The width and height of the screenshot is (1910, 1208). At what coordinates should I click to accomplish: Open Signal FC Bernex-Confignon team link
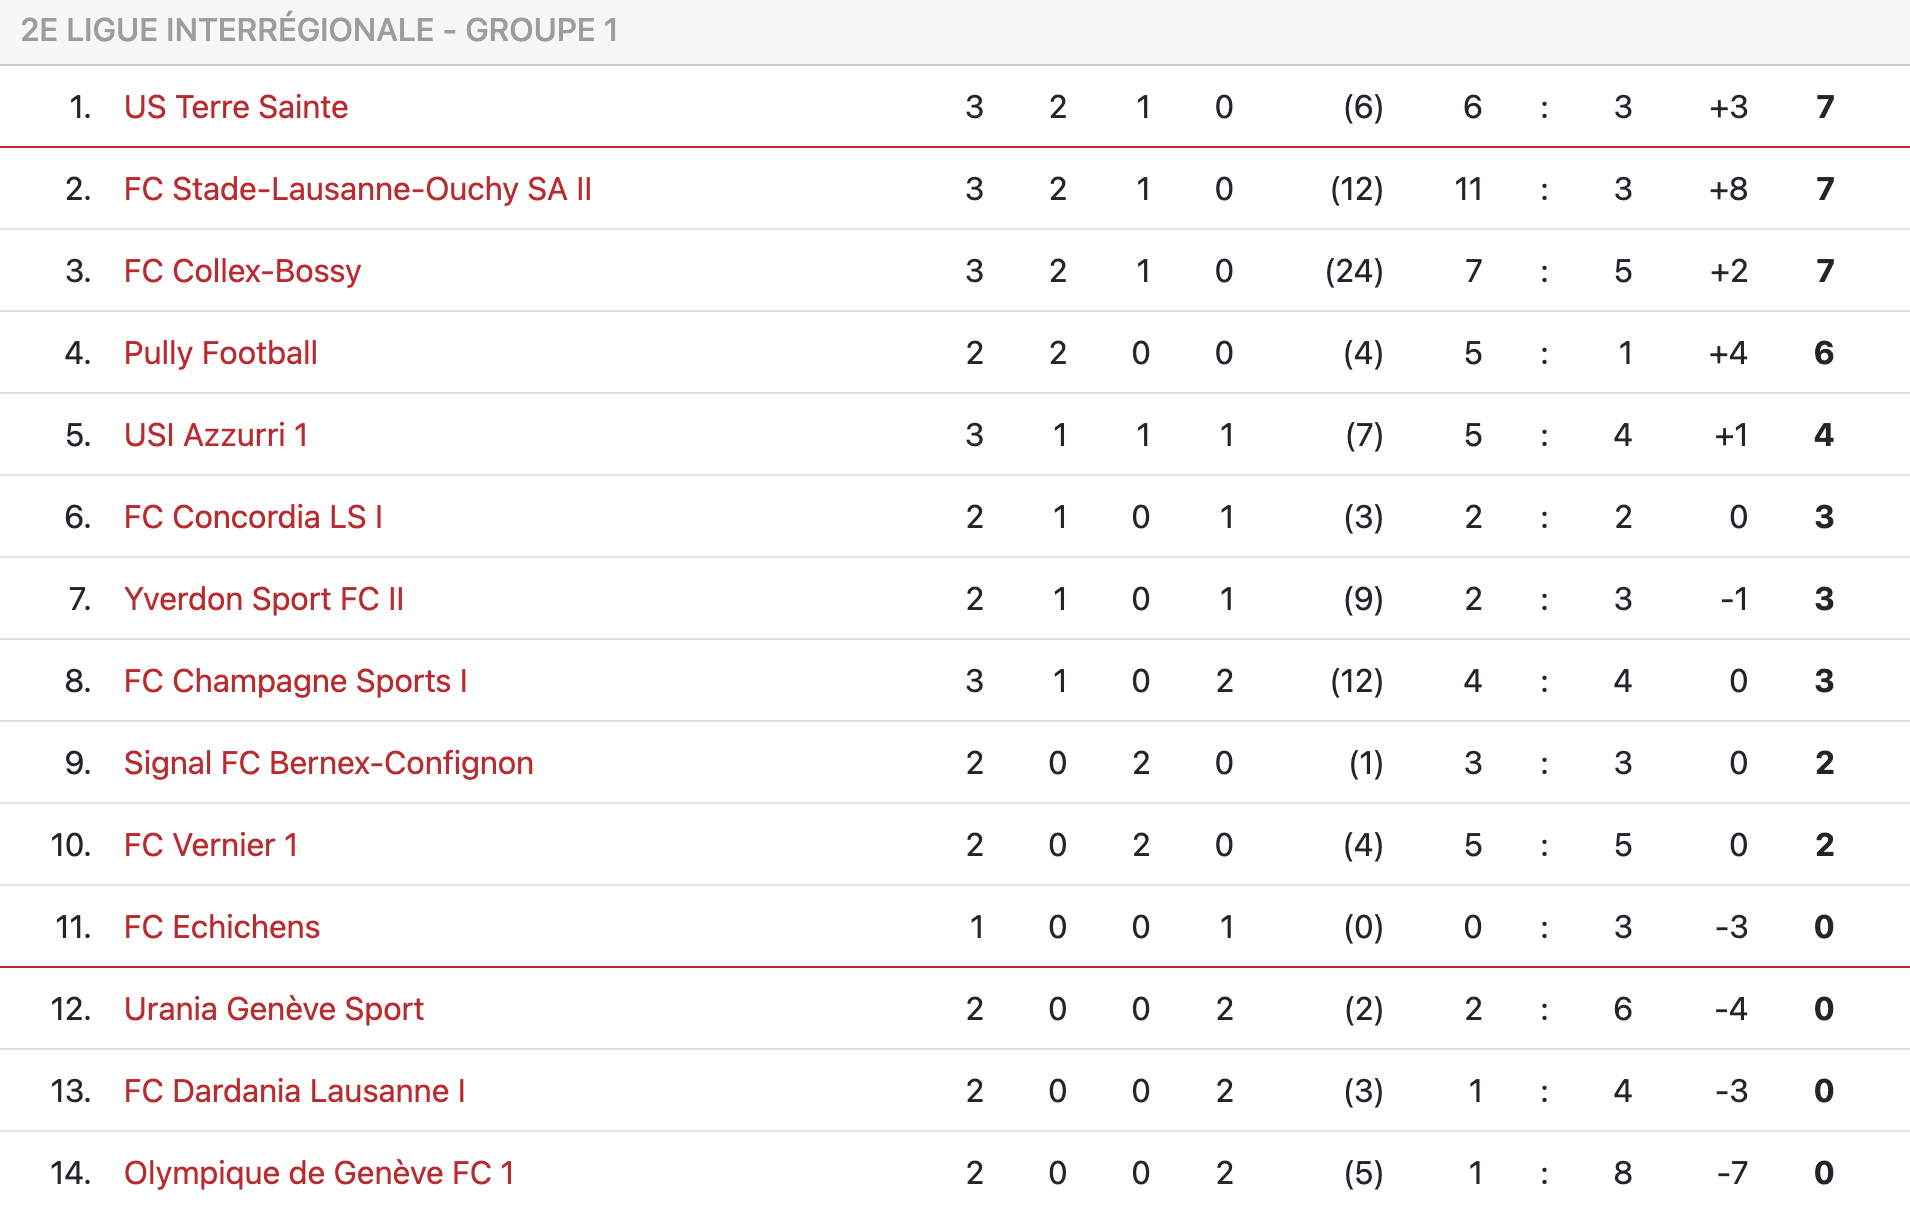pos(328,763)
